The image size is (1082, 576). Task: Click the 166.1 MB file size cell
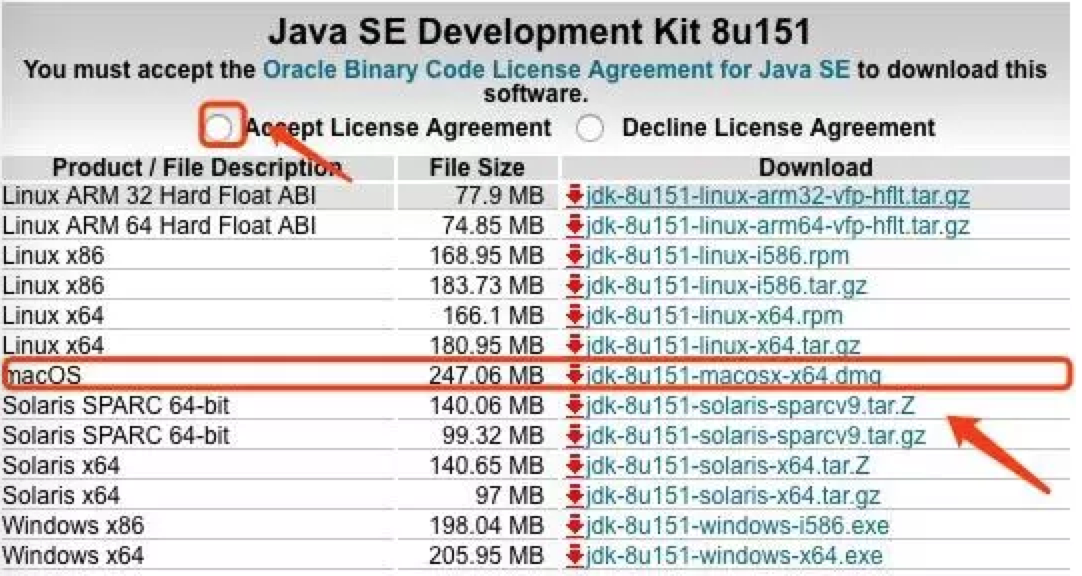[477, 316]
